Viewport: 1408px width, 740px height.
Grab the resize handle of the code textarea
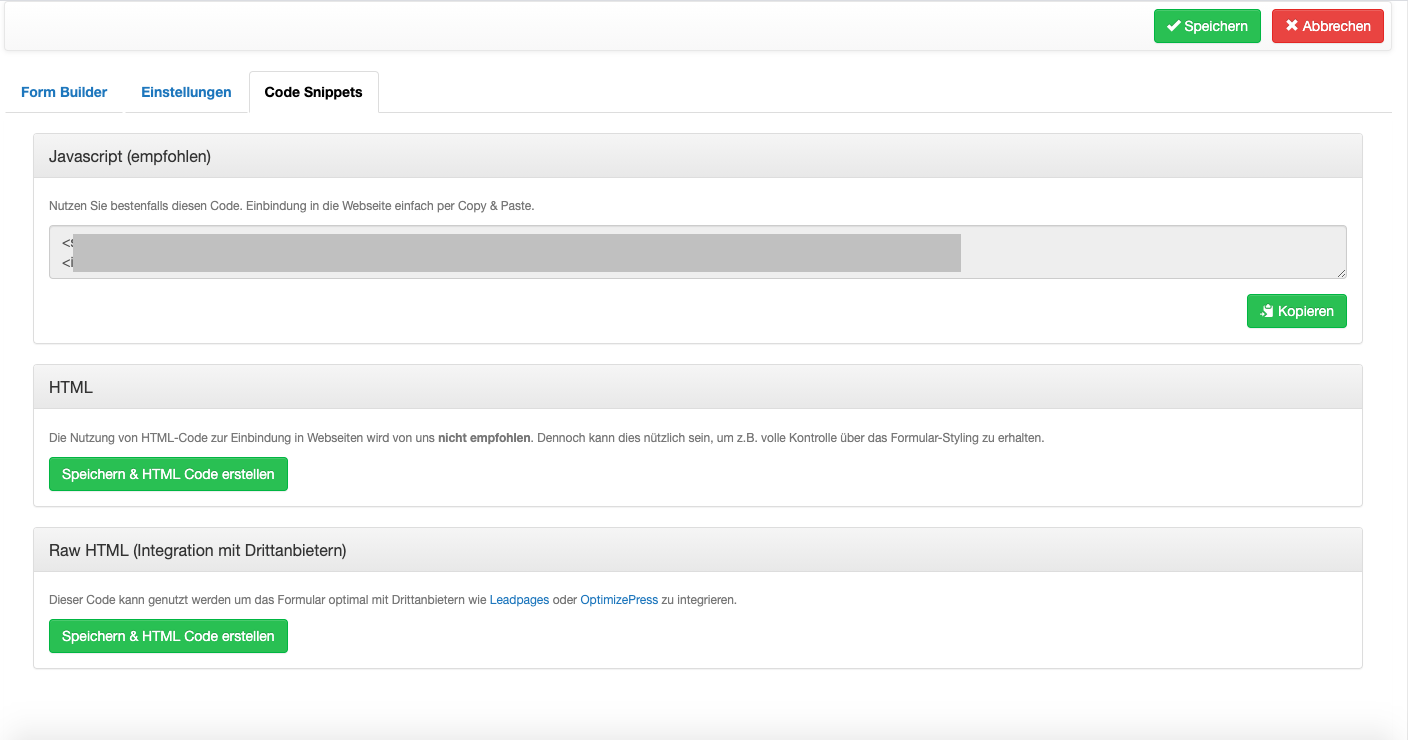(1341, 273)
